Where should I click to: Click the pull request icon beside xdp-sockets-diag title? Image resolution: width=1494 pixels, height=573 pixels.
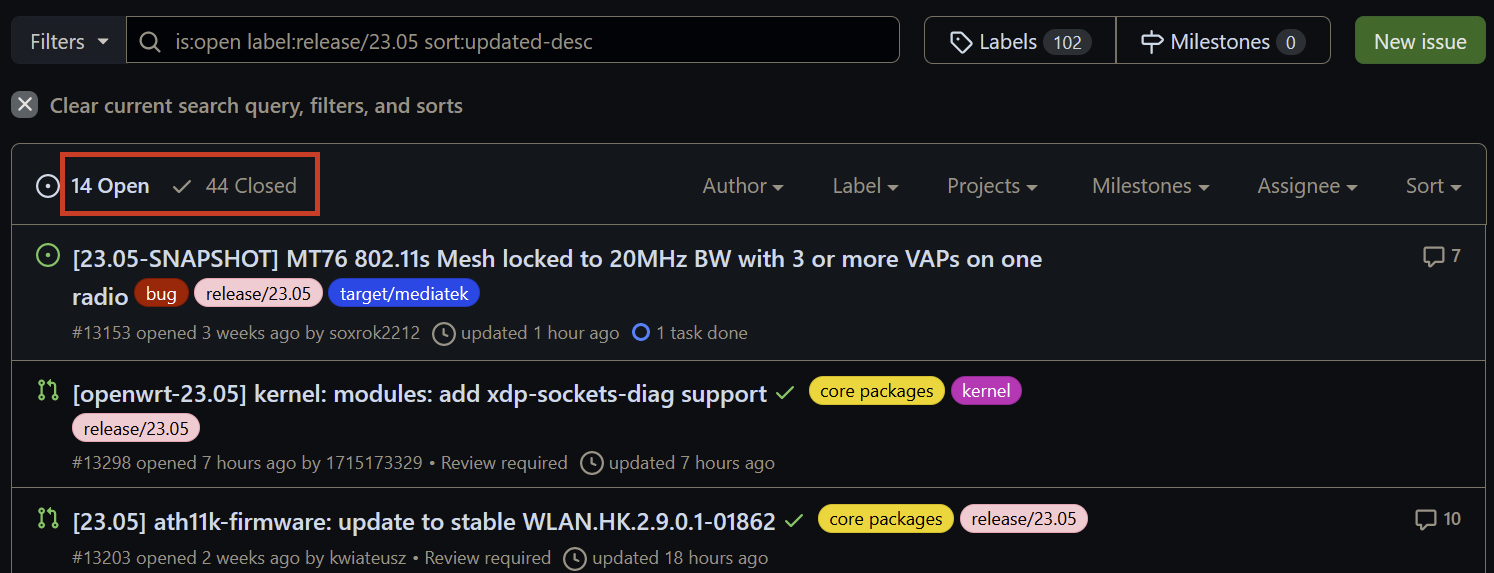(x=47, y=391)
